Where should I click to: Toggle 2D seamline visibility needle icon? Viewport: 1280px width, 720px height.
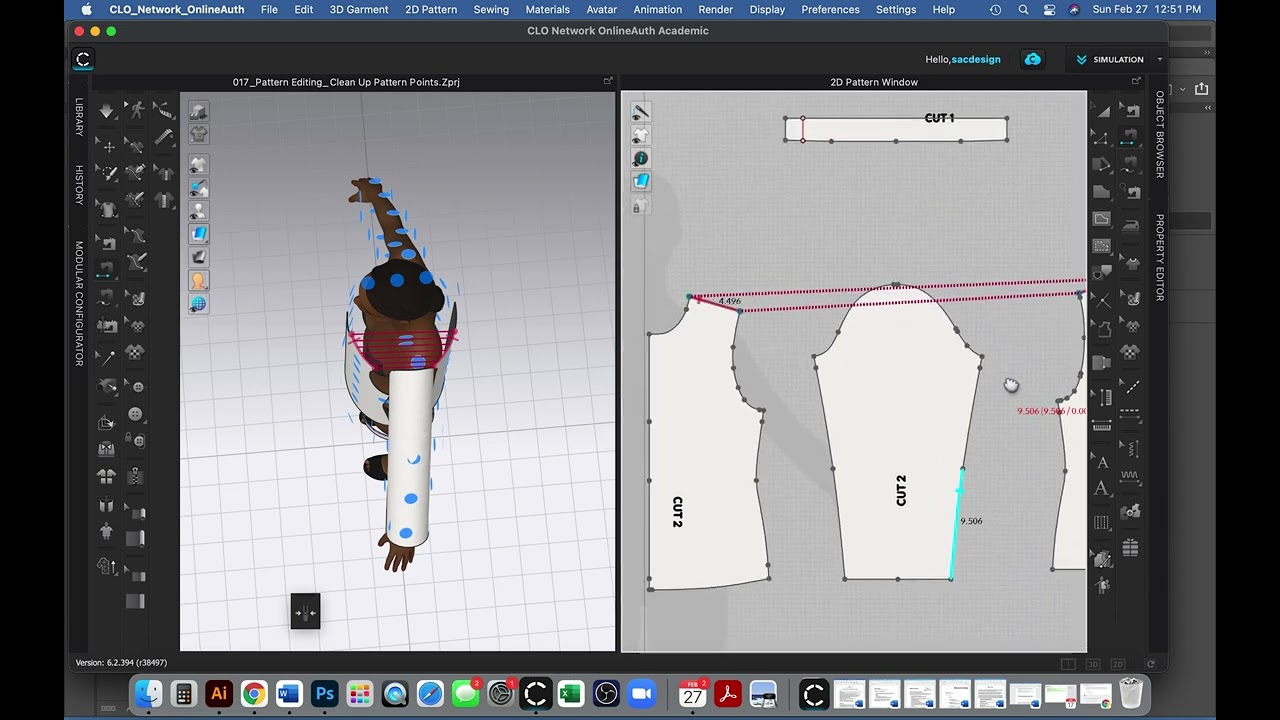(x=641, y=112)
